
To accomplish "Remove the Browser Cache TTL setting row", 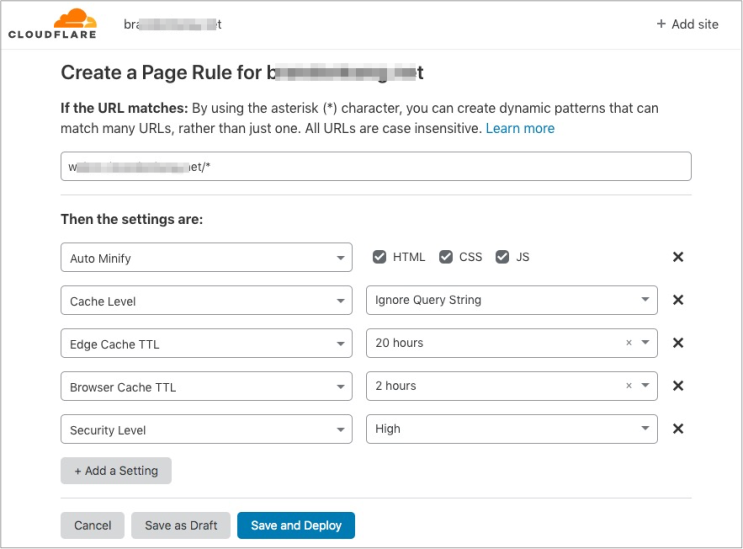I will pos(678,386).
